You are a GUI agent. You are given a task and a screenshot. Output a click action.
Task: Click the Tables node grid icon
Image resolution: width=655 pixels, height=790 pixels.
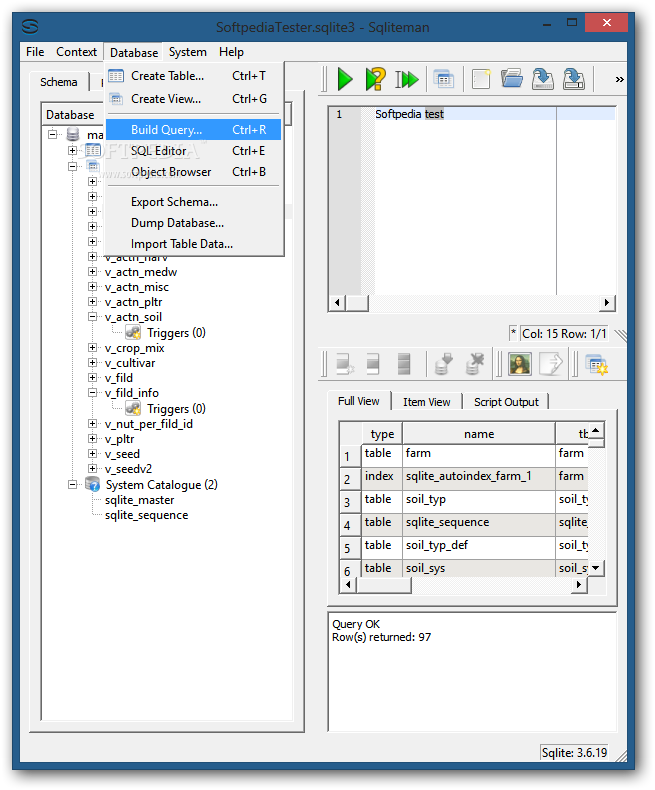(x=93, y=150)
